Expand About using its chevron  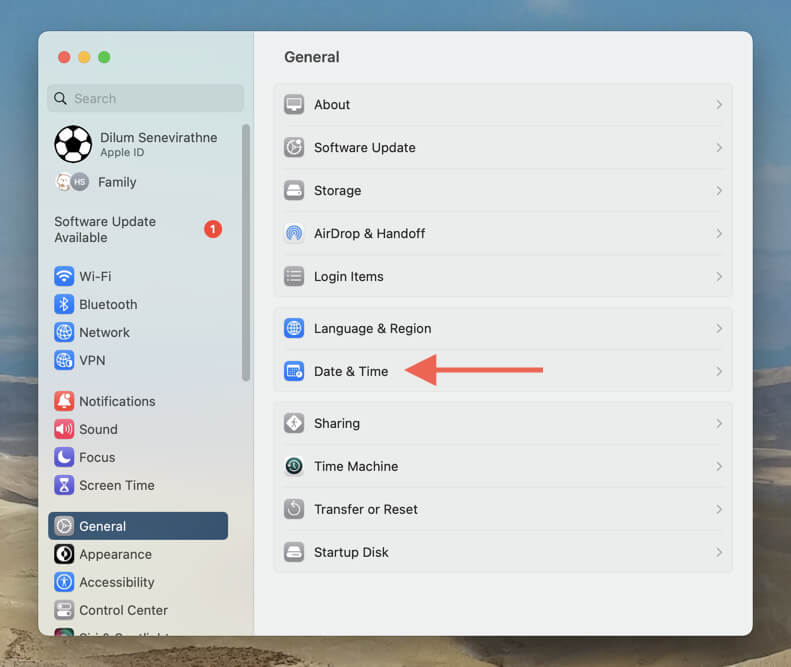tap(719, 104)
